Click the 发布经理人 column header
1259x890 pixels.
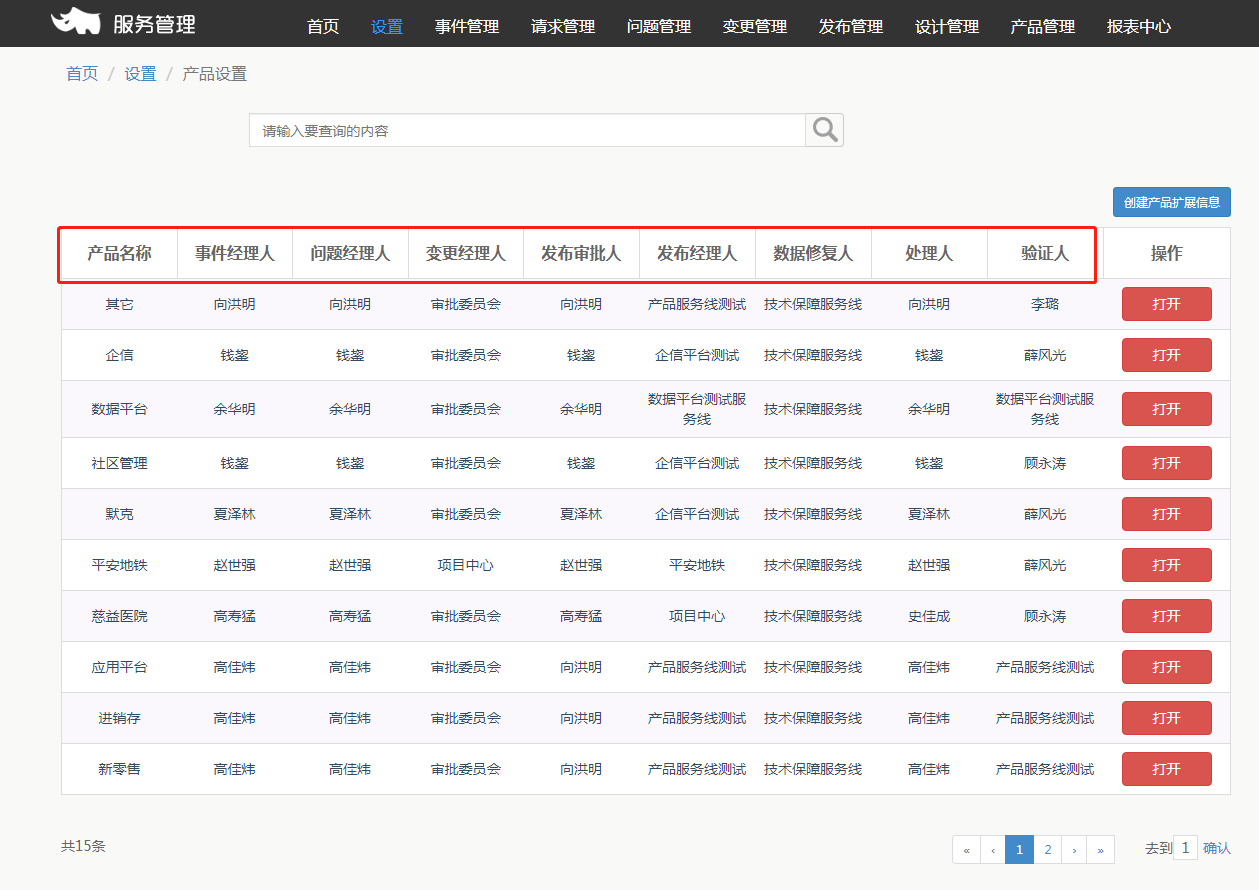(x=697, y=253)
